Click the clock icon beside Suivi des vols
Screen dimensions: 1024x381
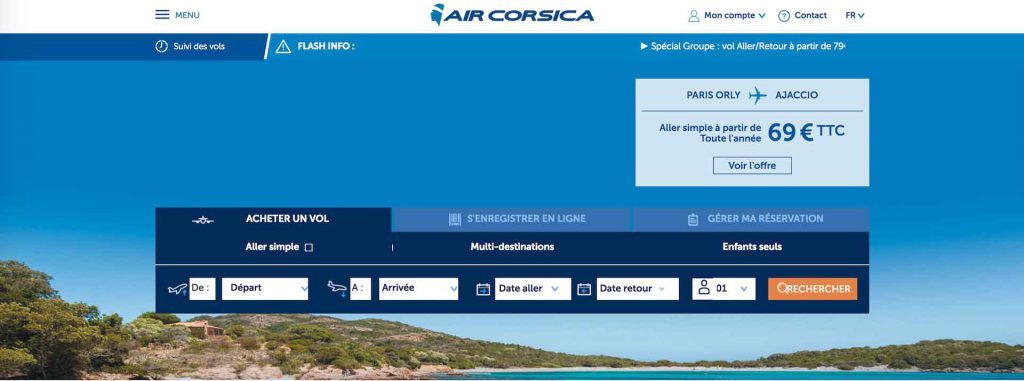161,46
